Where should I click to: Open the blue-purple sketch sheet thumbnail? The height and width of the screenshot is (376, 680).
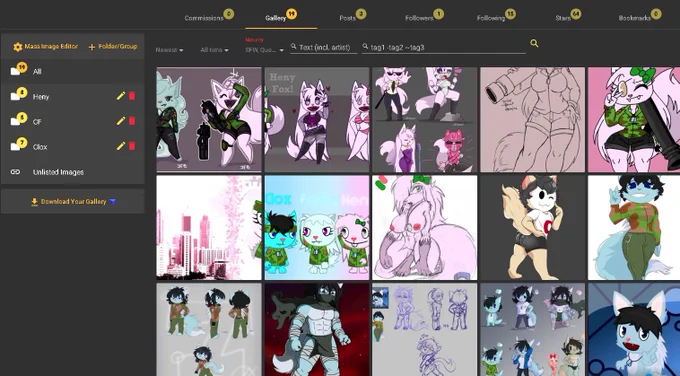425,330
